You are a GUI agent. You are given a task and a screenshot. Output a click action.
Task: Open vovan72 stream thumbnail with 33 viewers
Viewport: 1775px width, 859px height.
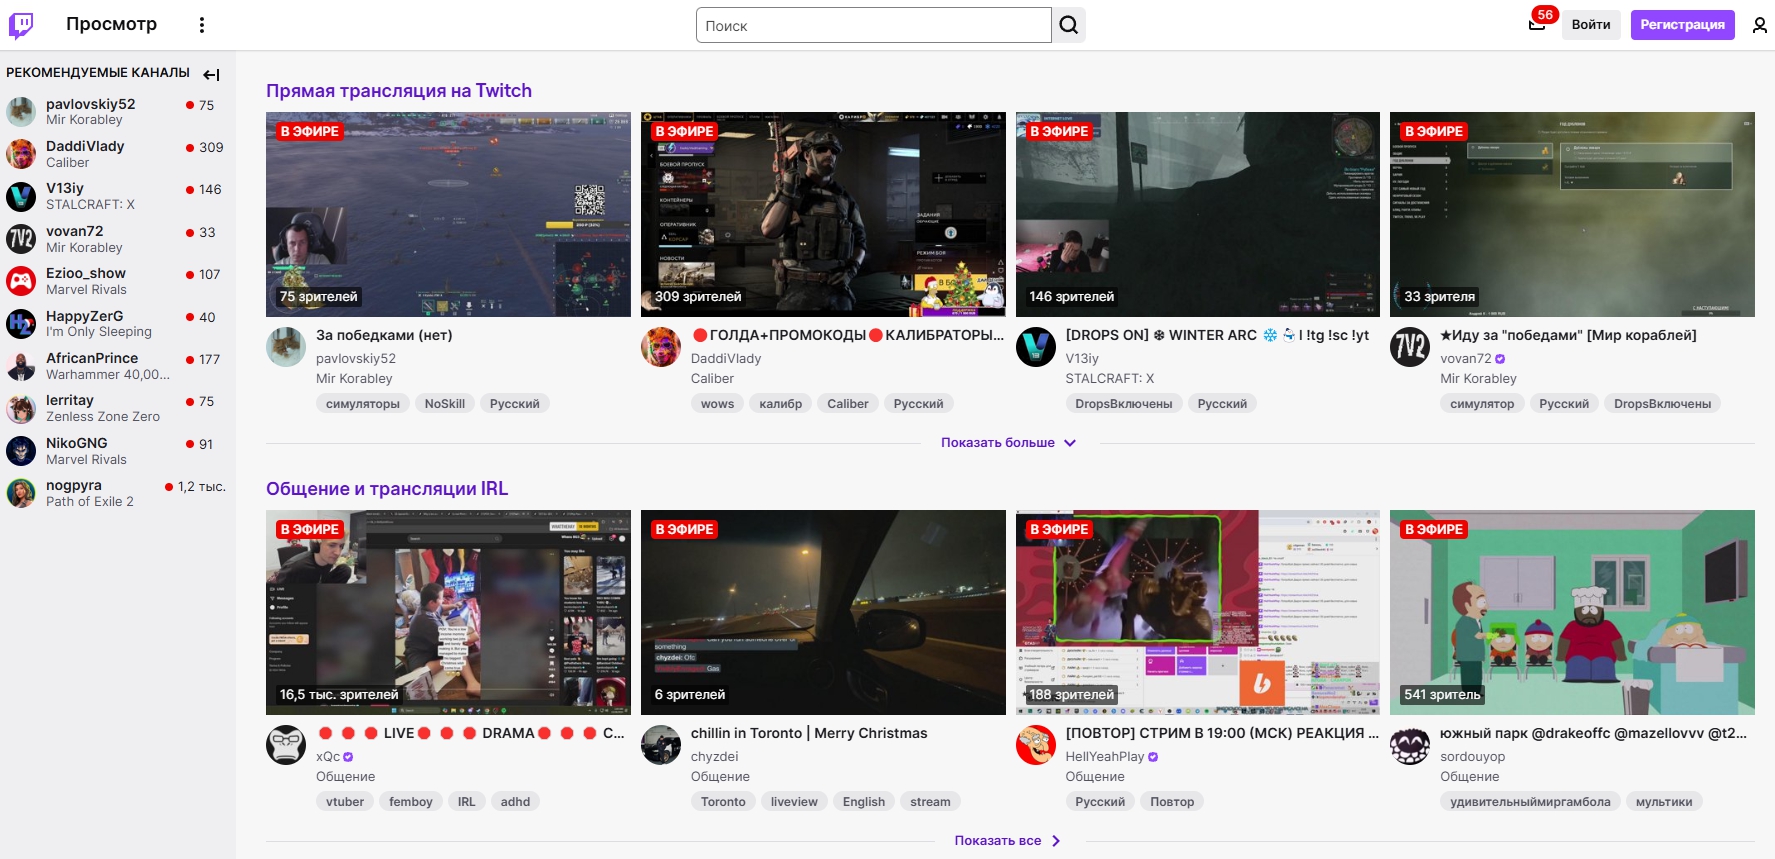coord(1572,214)
